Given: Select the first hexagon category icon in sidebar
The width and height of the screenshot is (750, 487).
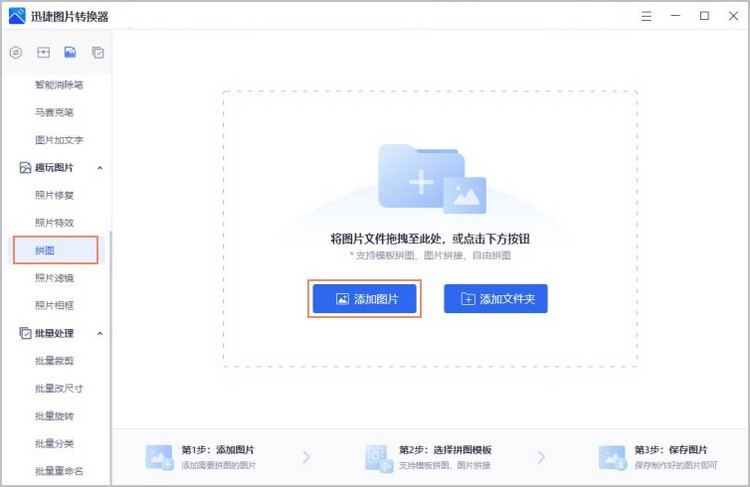Looking at the screenshot, I should [16, 52].
